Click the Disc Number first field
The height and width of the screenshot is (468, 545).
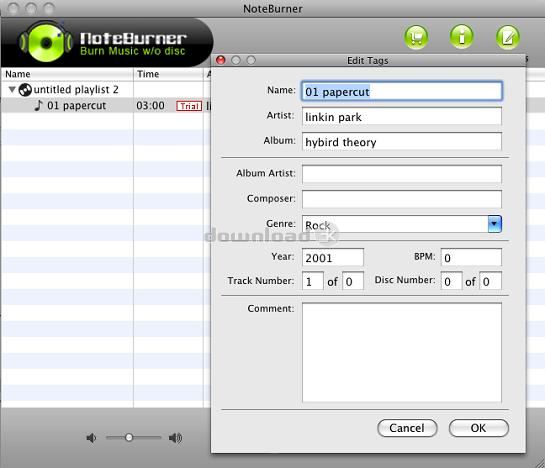[451, 281]
